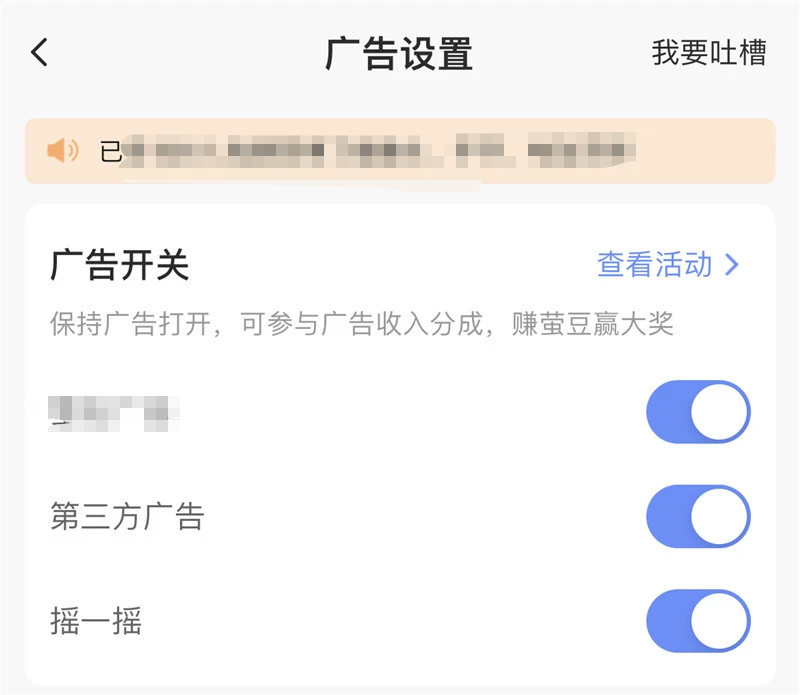Viewport: 800px width, 695px height.
Task: Disable the 第三方广告 switch
Action: 698,517
